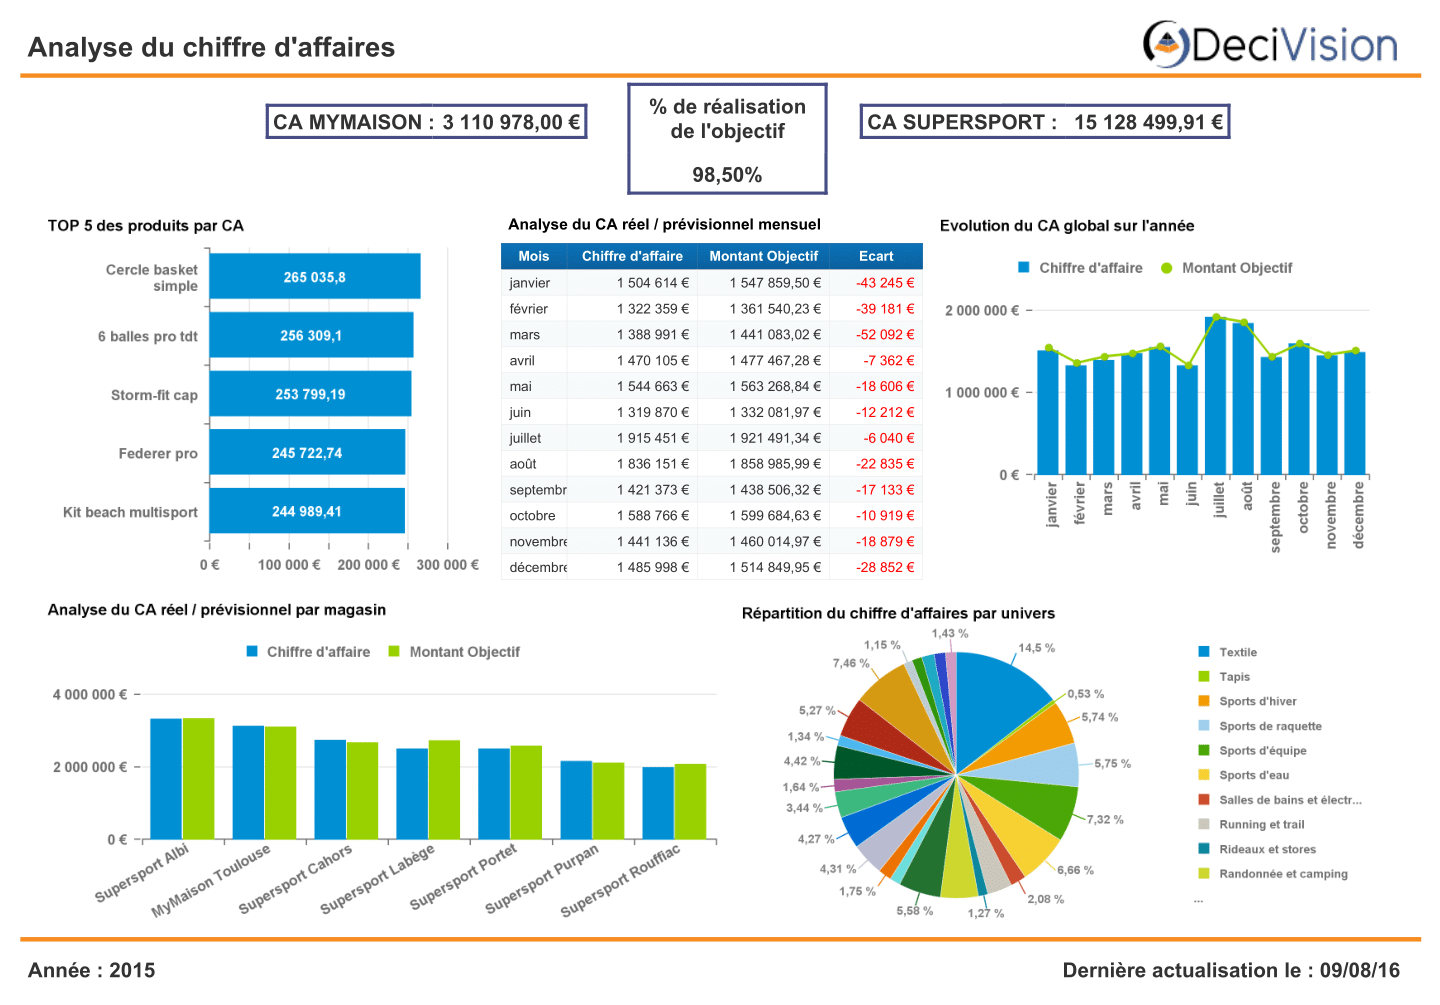Click the décembre axis label

pyautogui.click(x=1358, y=515)
